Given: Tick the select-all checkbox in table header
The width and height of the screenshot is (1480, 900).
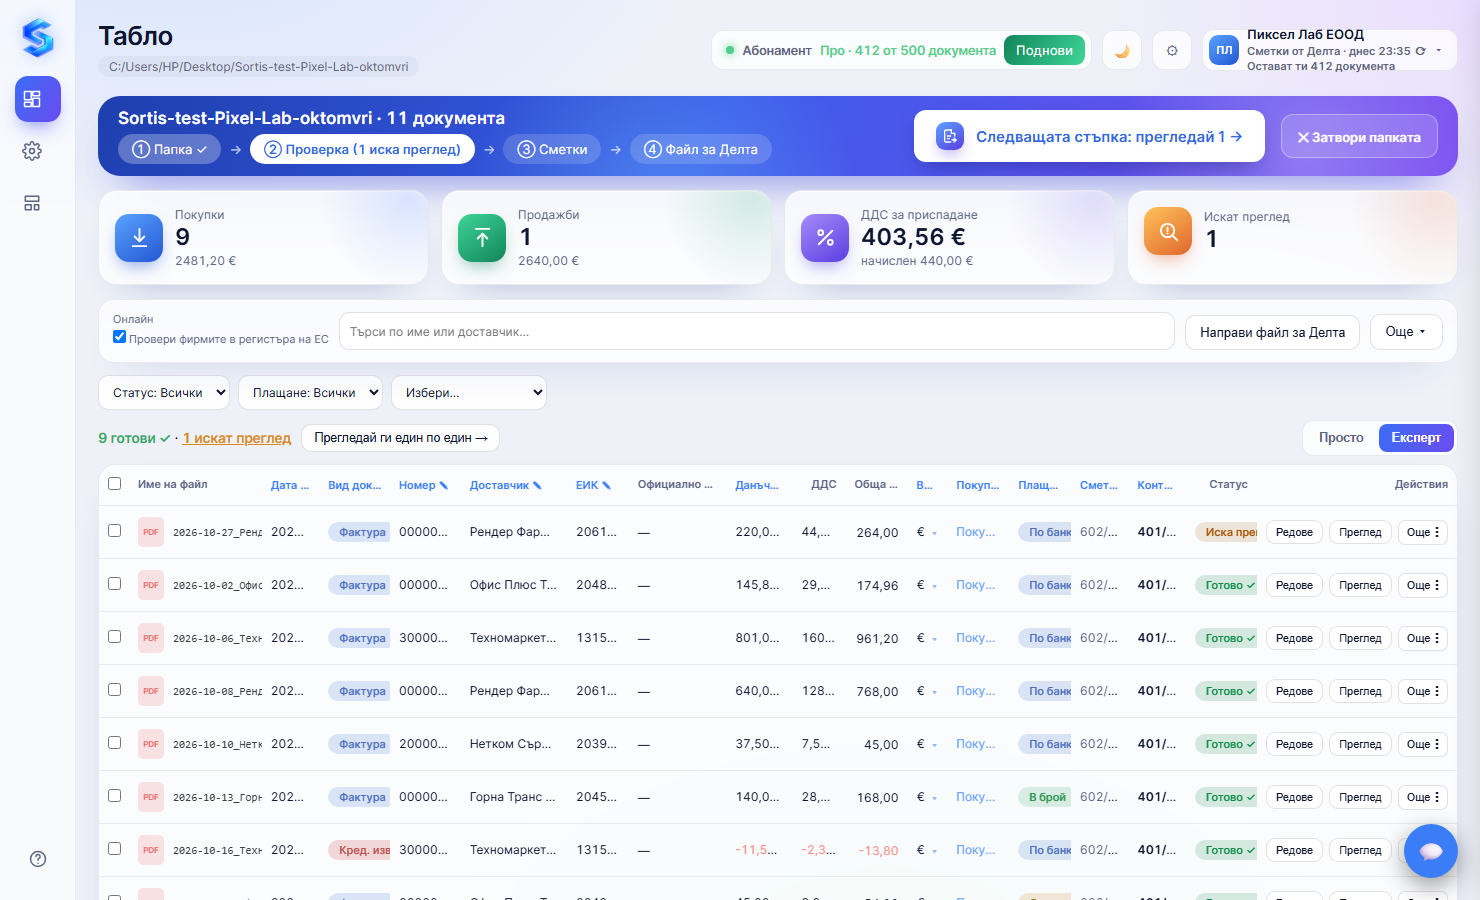Looking at the screenshot, I should [x=115, y=484].
